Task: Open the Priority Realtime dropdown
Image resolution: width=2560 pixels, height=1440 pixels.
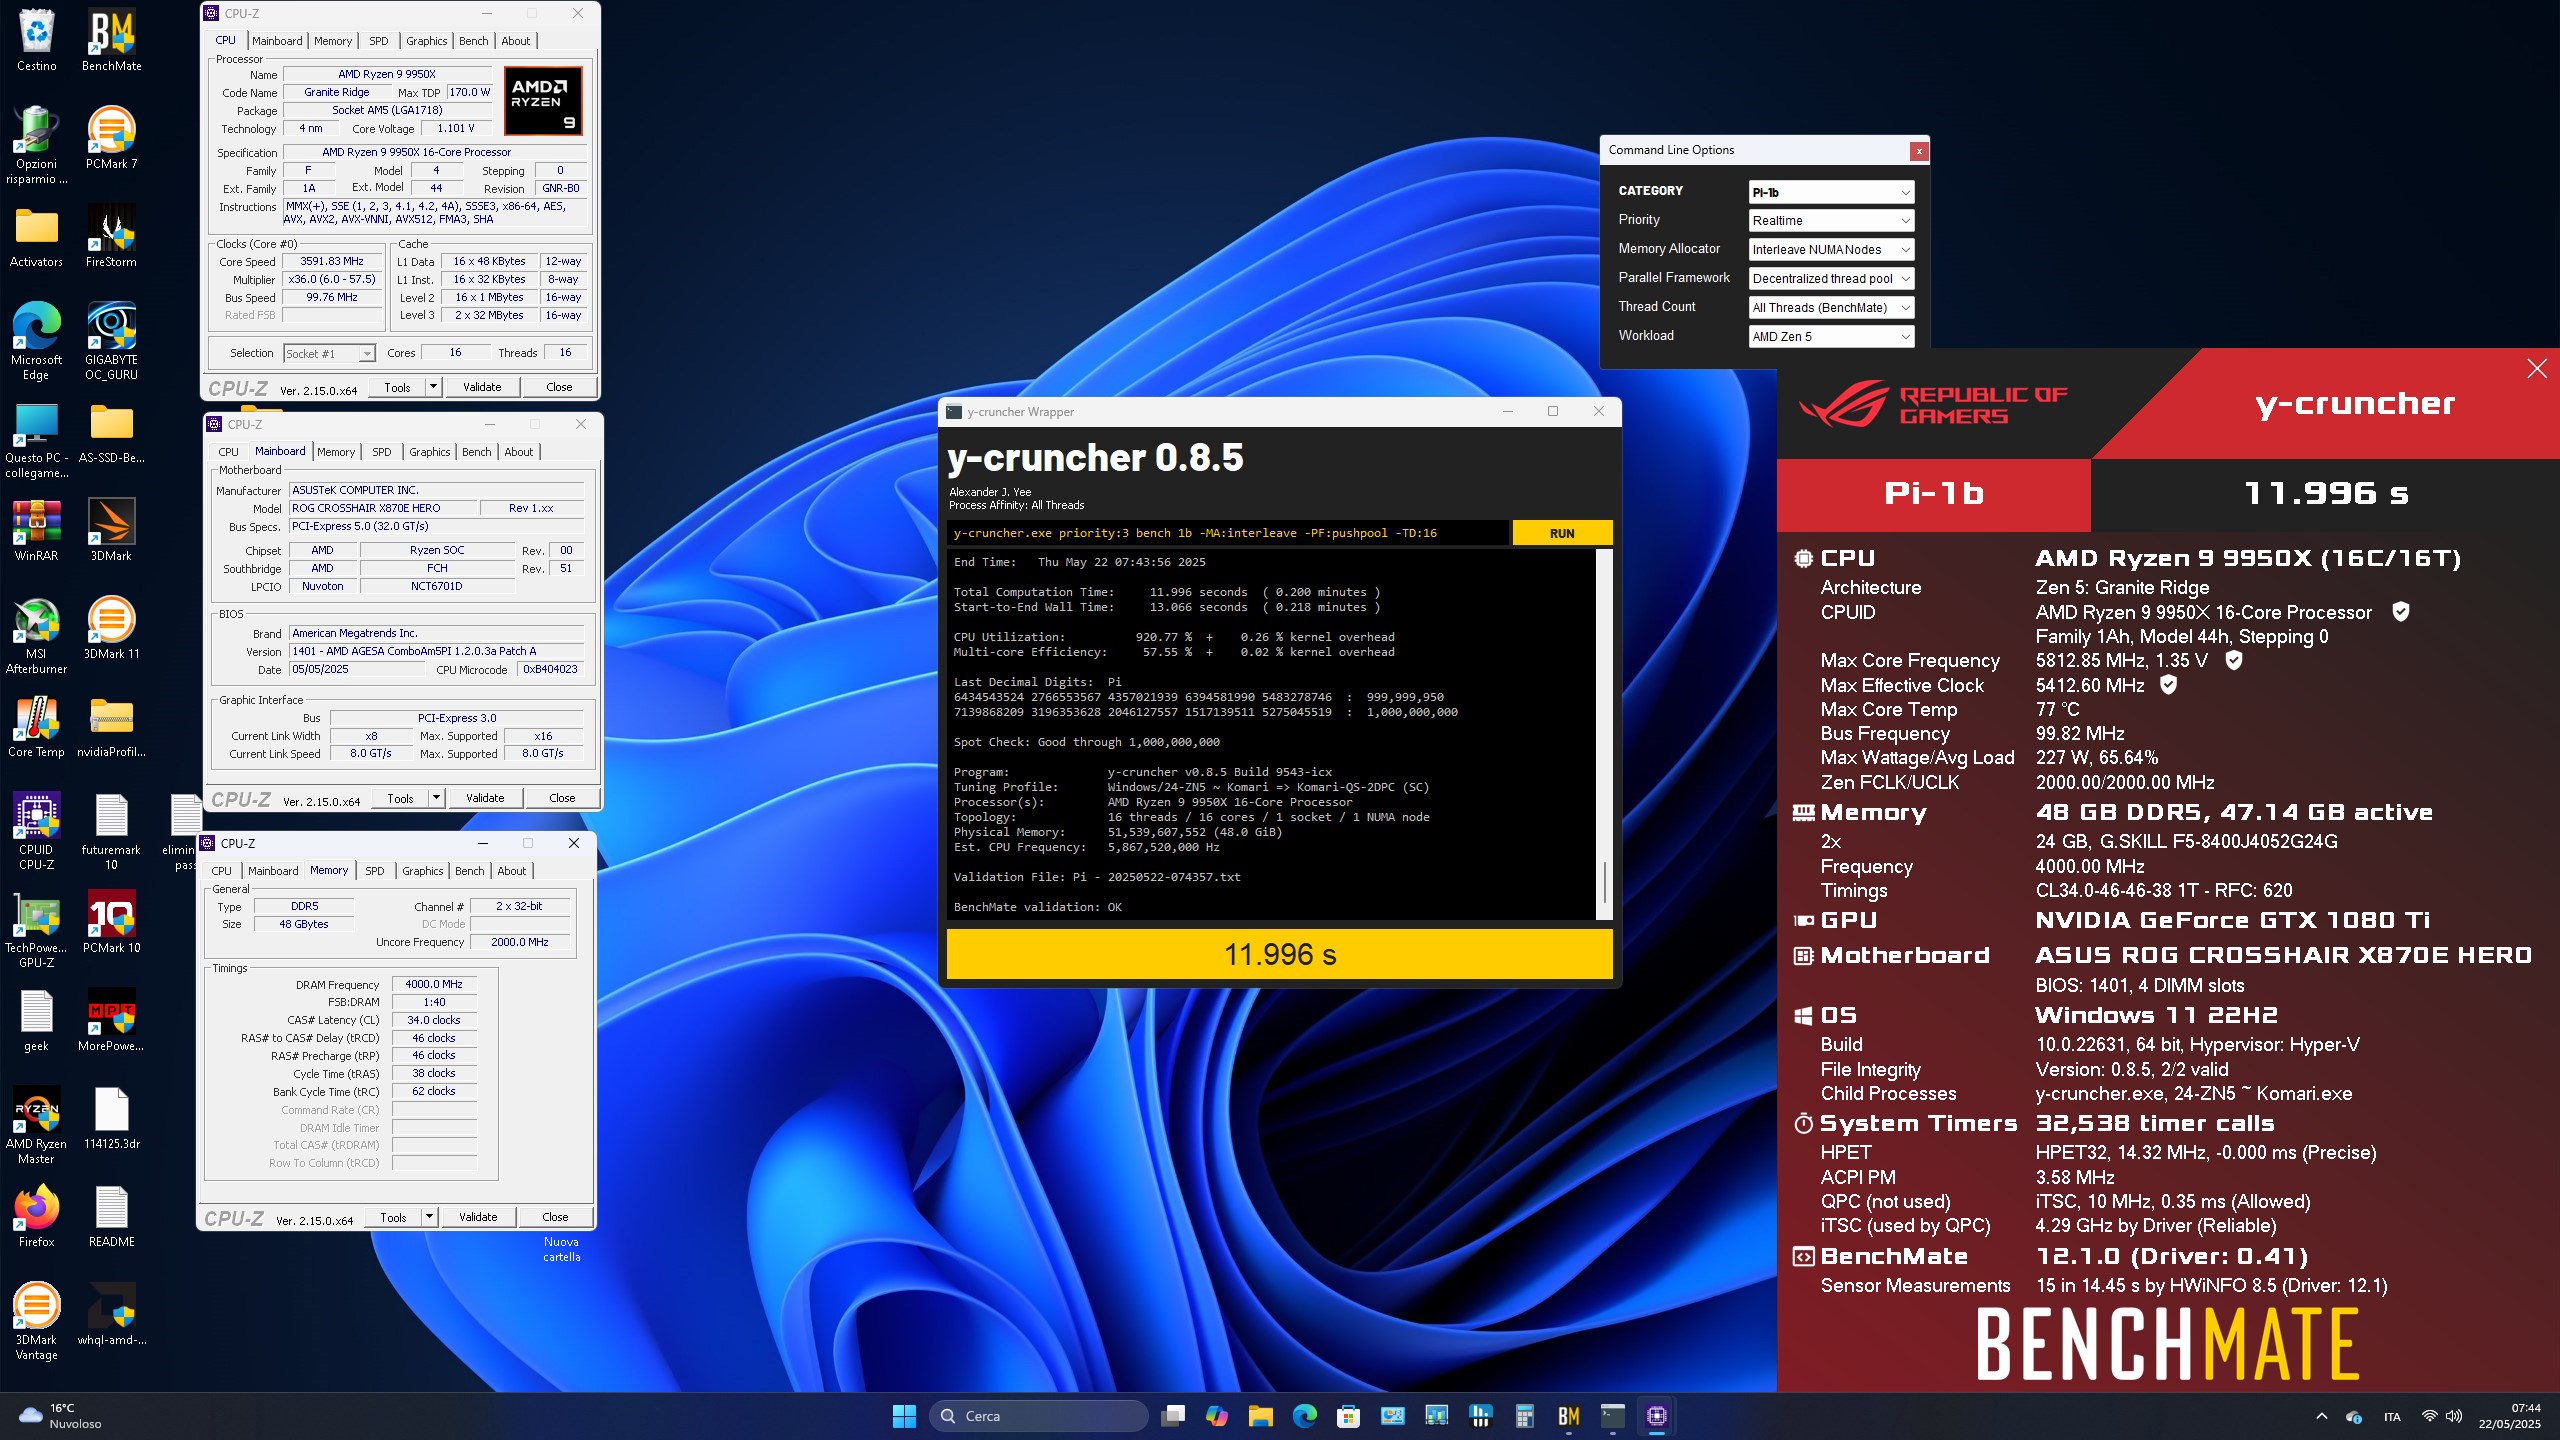Action: coord(1831,221)
